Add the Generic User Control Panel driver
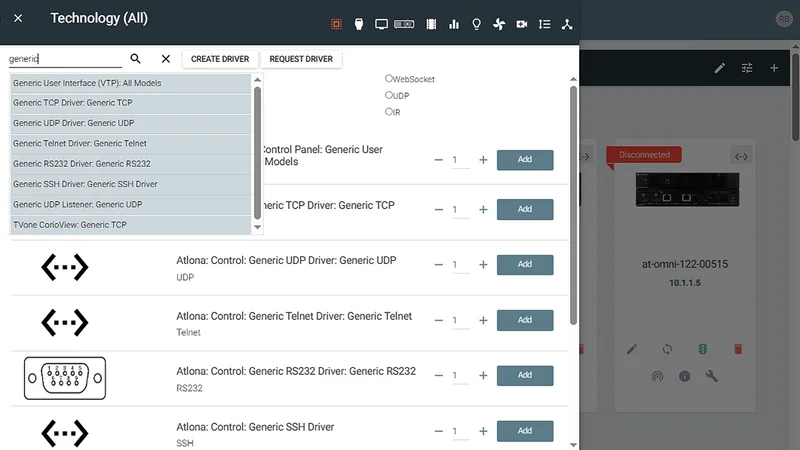The height and width of the screenshot is (450, 800). tap(525, 160)
